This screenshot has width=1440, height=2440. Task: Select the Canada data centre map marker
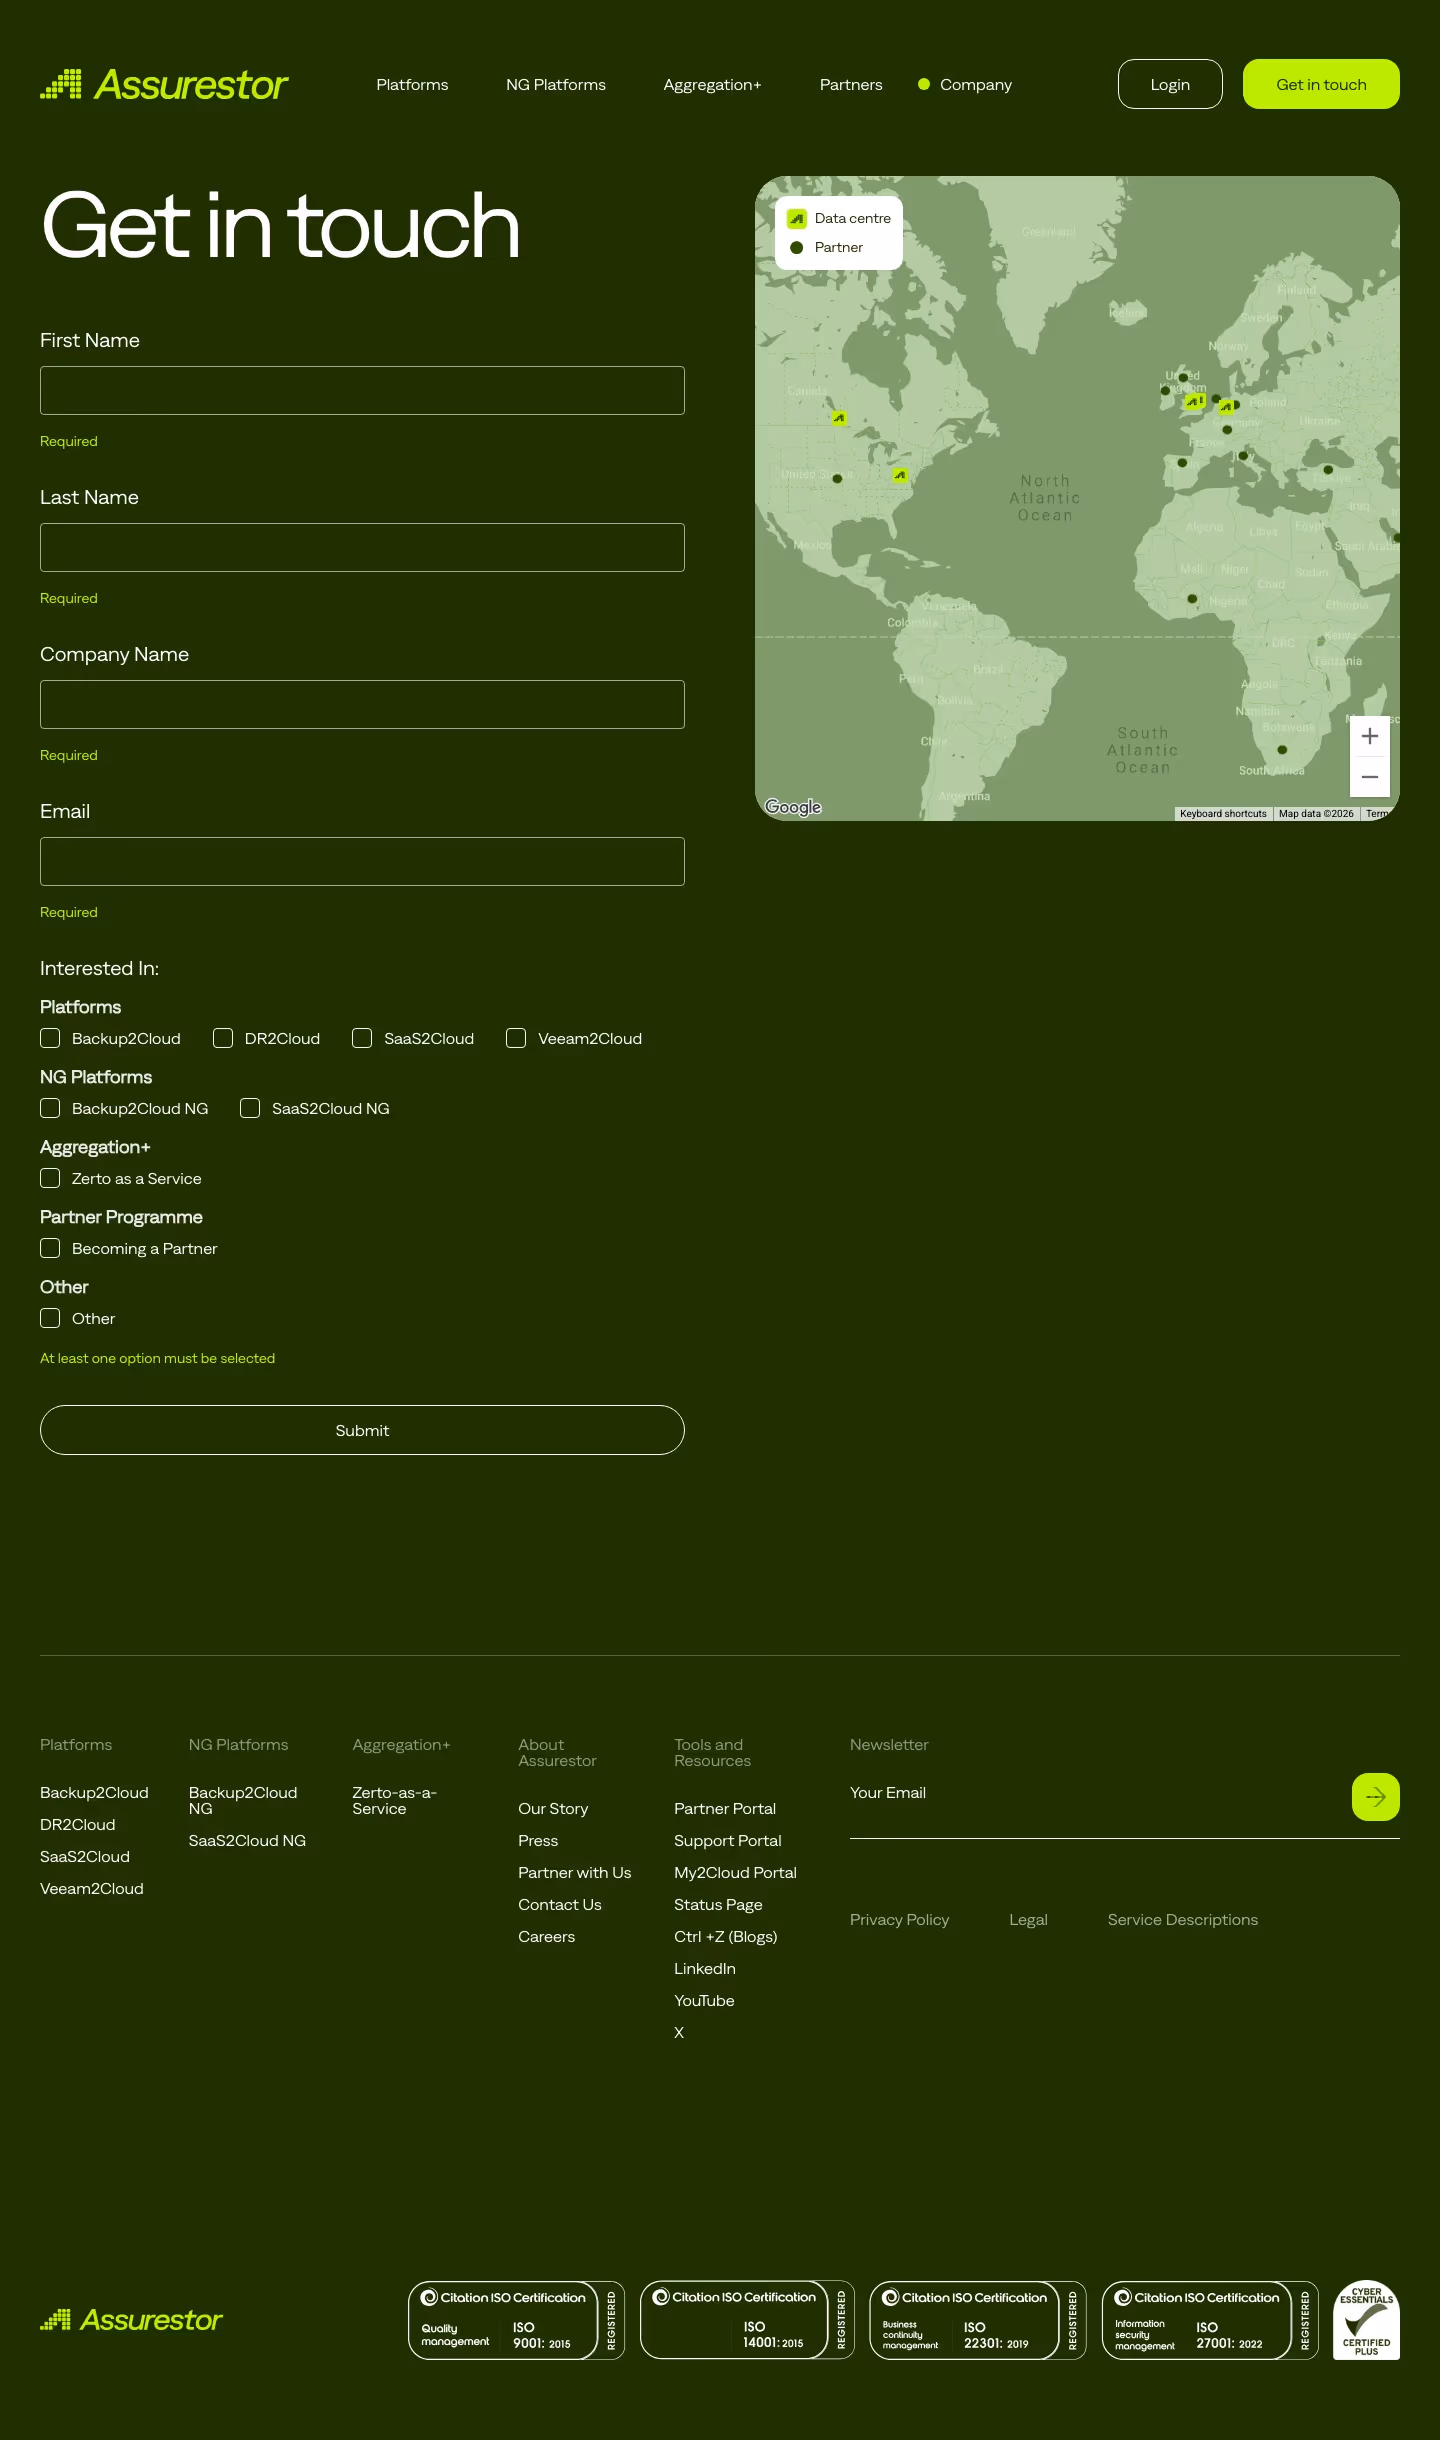[x=839, y=418]
